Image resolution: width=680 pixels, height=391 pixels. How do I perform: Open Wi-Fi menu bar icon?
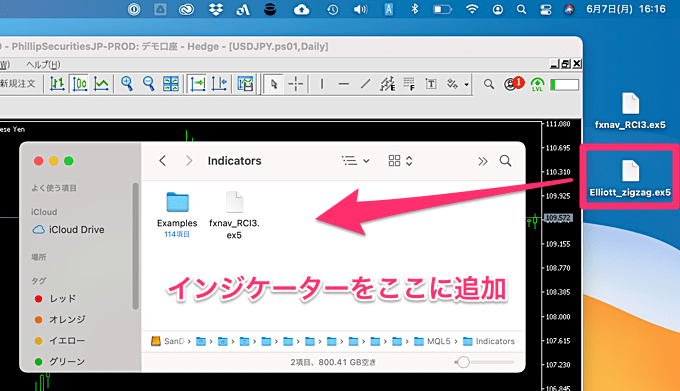click(x=472, y=9)
